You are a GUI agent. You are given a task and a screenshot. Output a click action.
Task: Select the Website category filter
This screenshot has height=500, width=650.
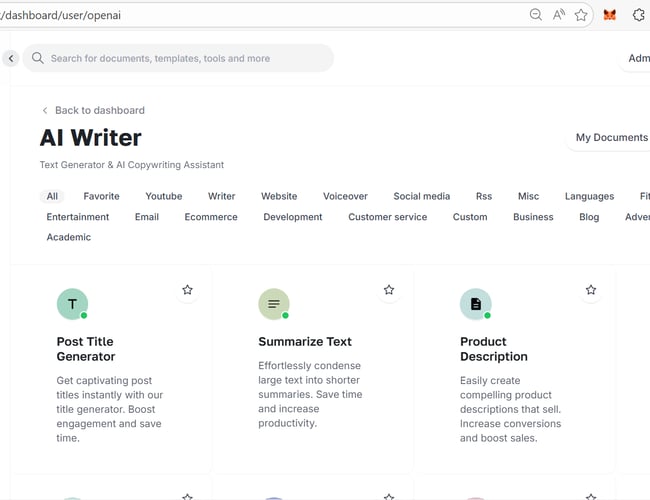279,196
